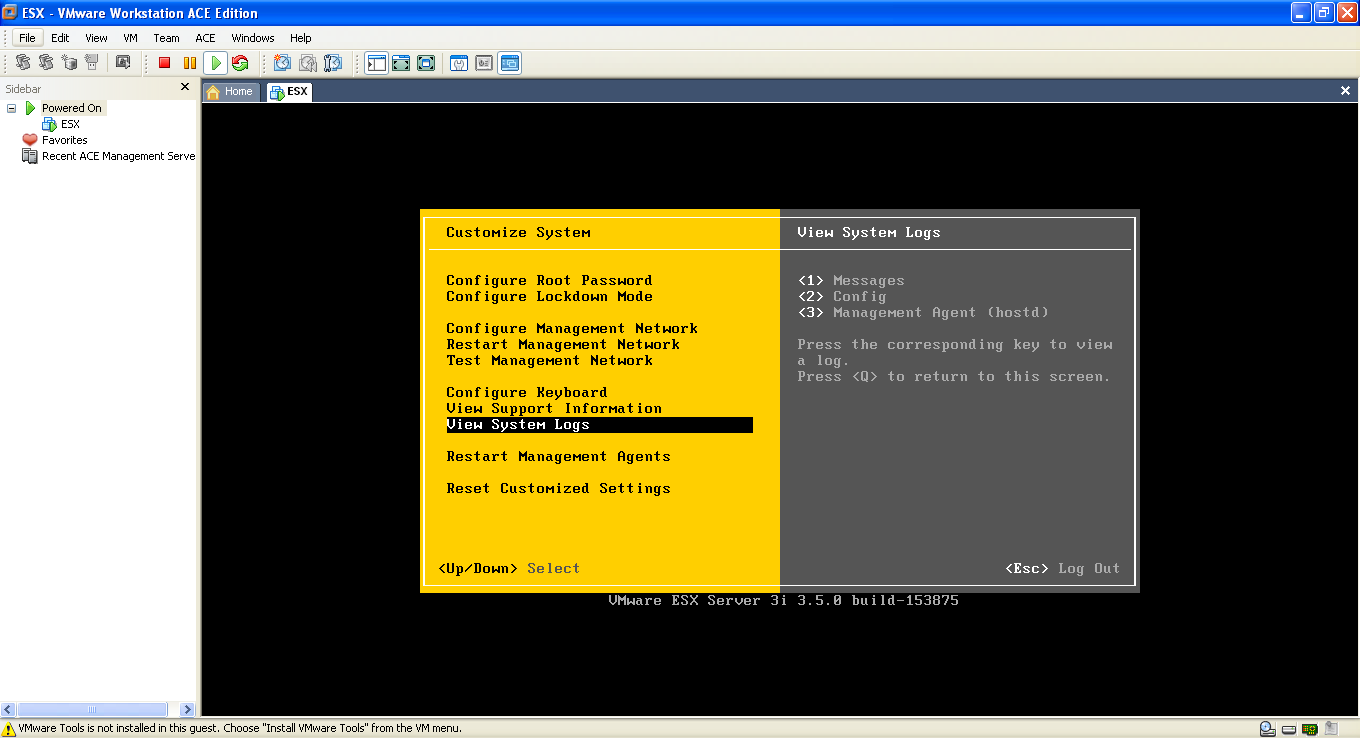Click <3> Management Agent (hostd) entry

click(923, 312)
